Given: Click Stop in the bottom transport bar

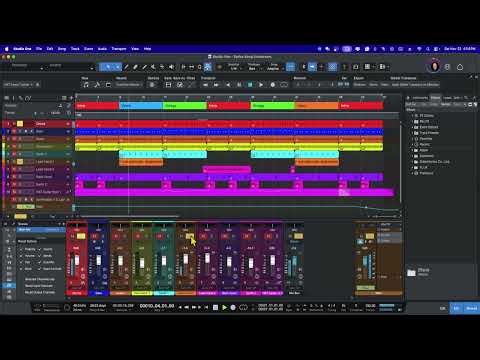Looking at the screenshot, I should (x=216, y=307).
